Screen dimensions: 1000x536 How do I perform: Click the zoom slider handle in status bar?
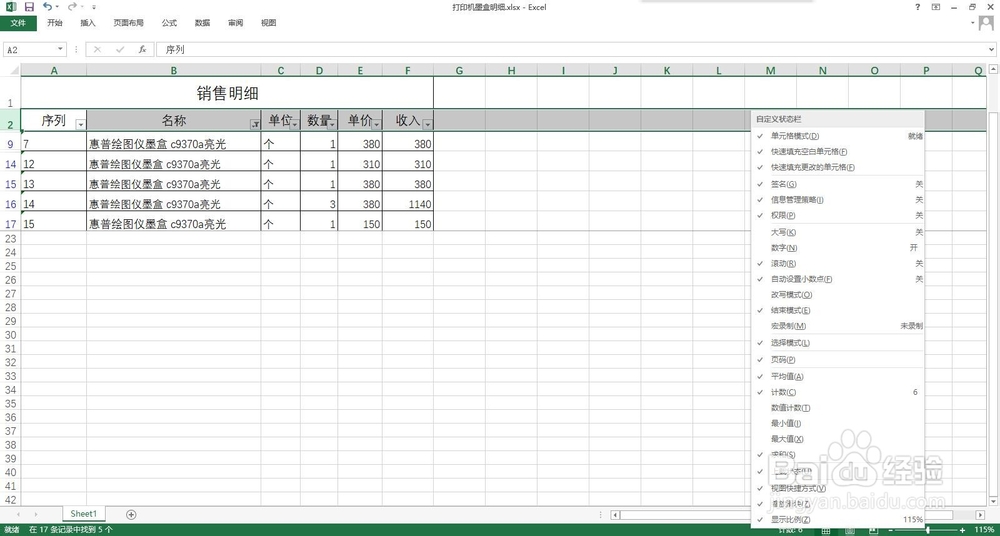(927, 530)
